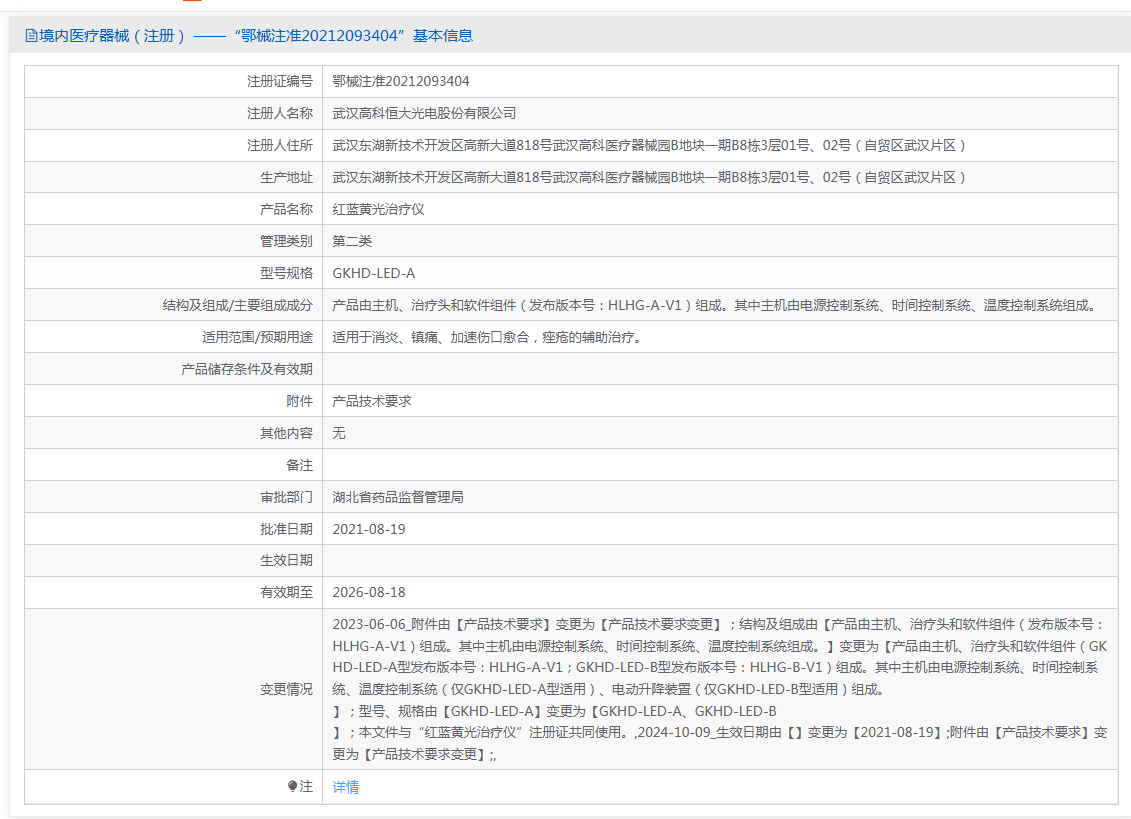The width and height of the screenshot is (1131, 819).
Task: Click the 注册人名称 row label
Action: [x=280, y=113]
